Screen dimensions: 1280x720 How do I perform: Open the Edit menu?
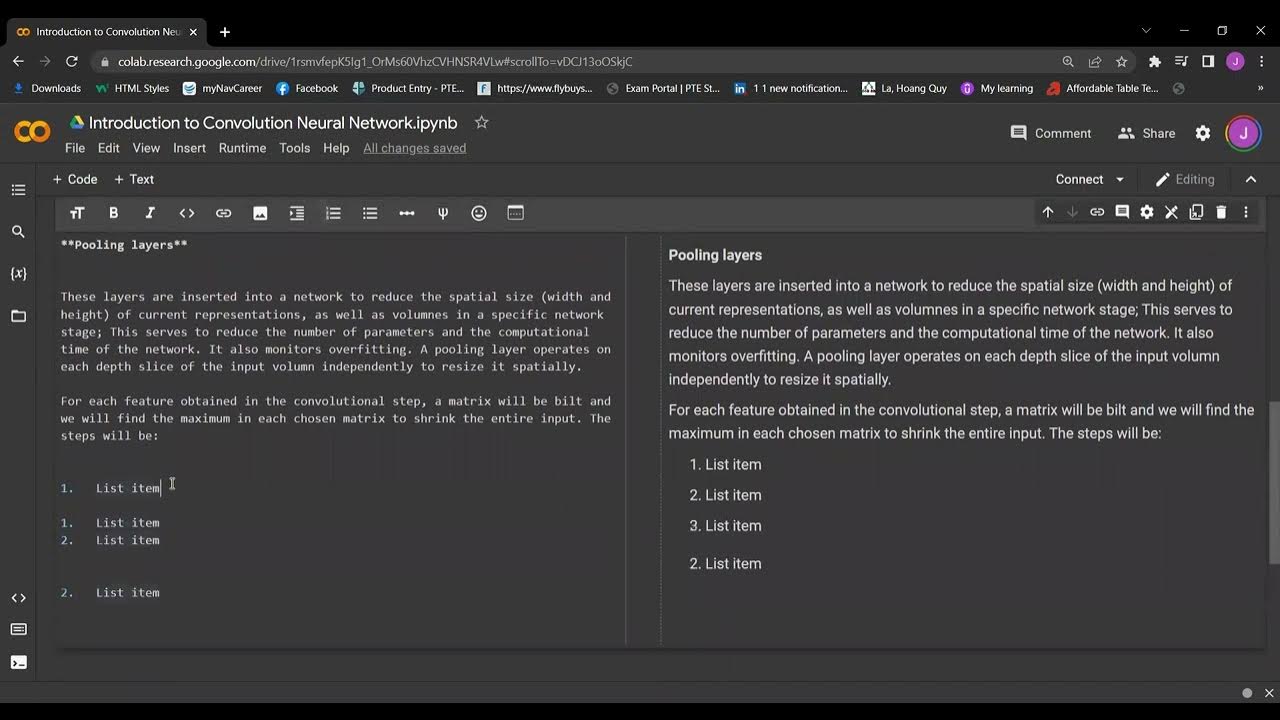pyautogui.click(x=109, y=148)
